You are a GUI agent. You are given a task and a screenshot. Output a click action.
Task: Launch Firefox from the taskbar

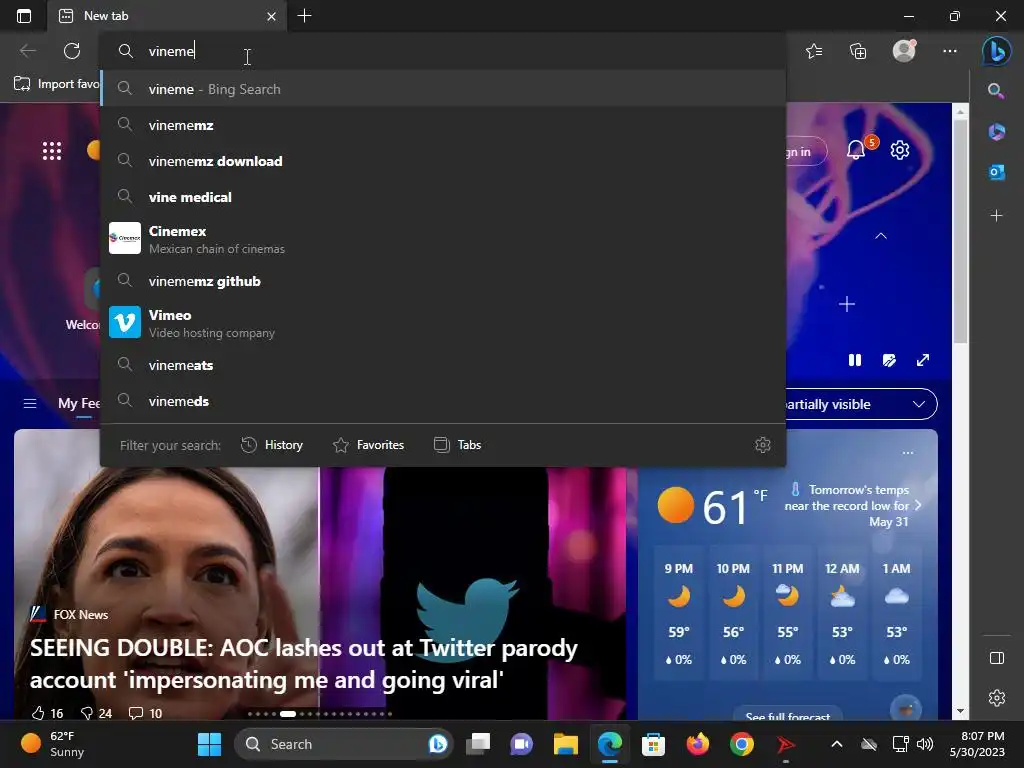point(697,744)
